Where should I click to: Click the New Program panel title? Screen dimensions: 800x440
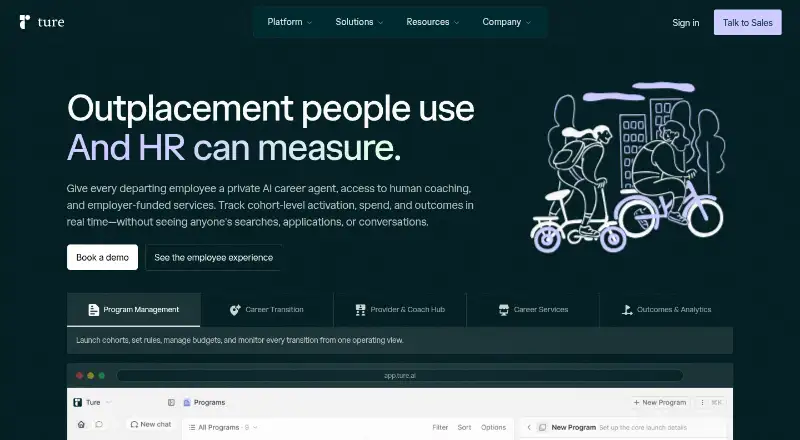click(573, 427)
